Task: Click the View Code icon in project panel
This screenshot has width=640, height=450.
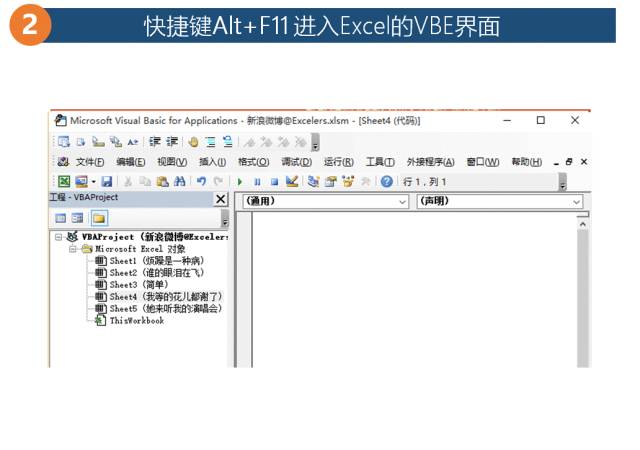Action: click(x=60, y=218)
